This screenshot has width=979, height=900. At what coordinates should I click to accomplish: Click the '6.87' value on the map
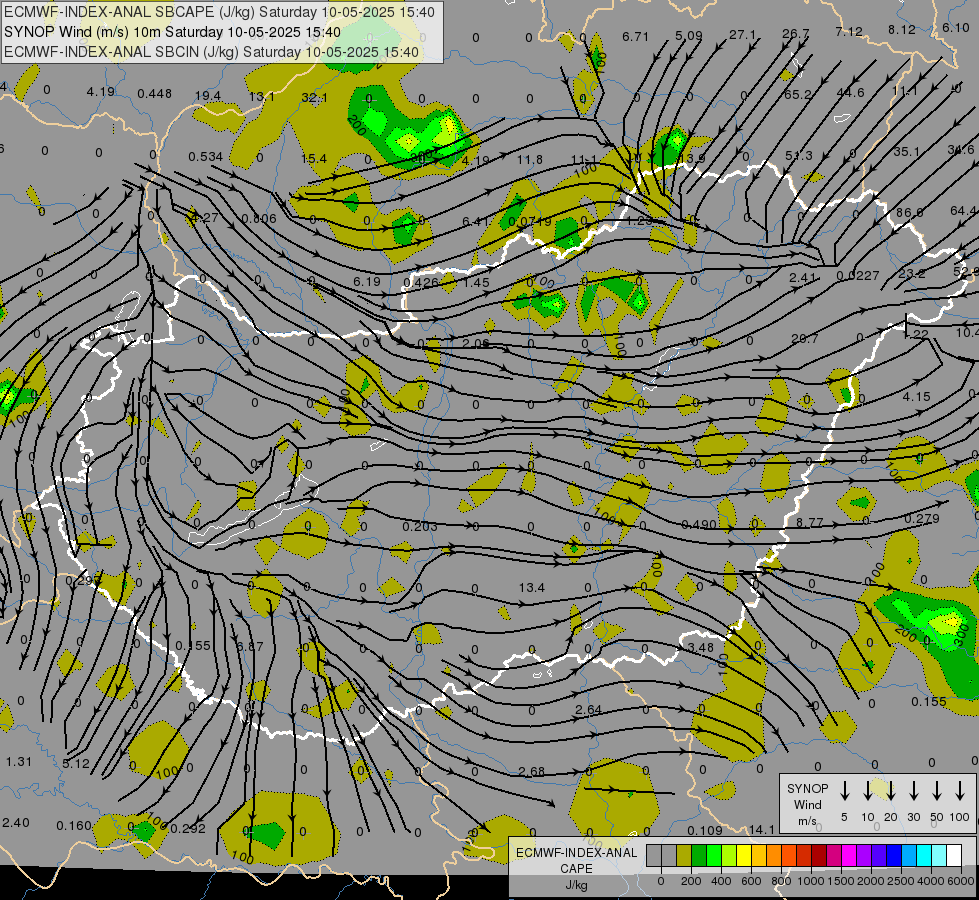pyautogui.click(x=250, y=646)
